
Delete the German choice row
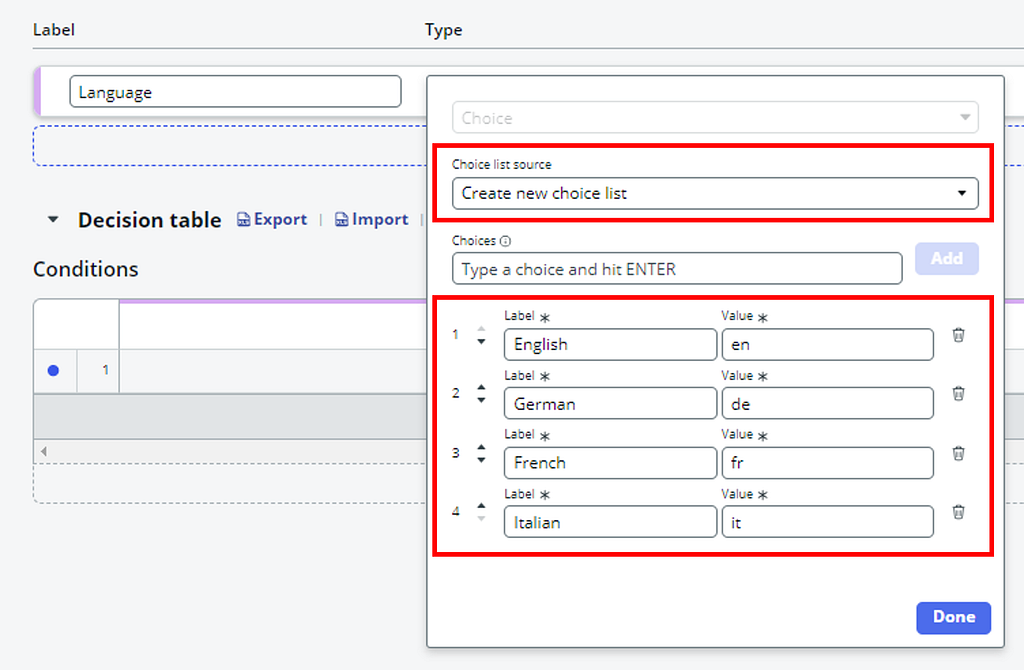pyautogui.click(x=958, y=394)
